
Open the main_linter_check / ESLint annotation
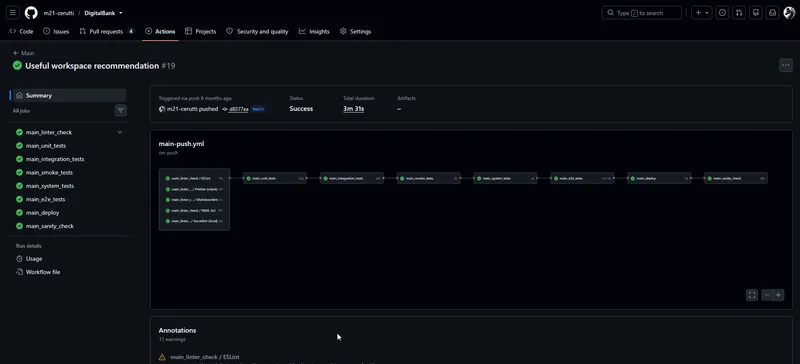205,357
